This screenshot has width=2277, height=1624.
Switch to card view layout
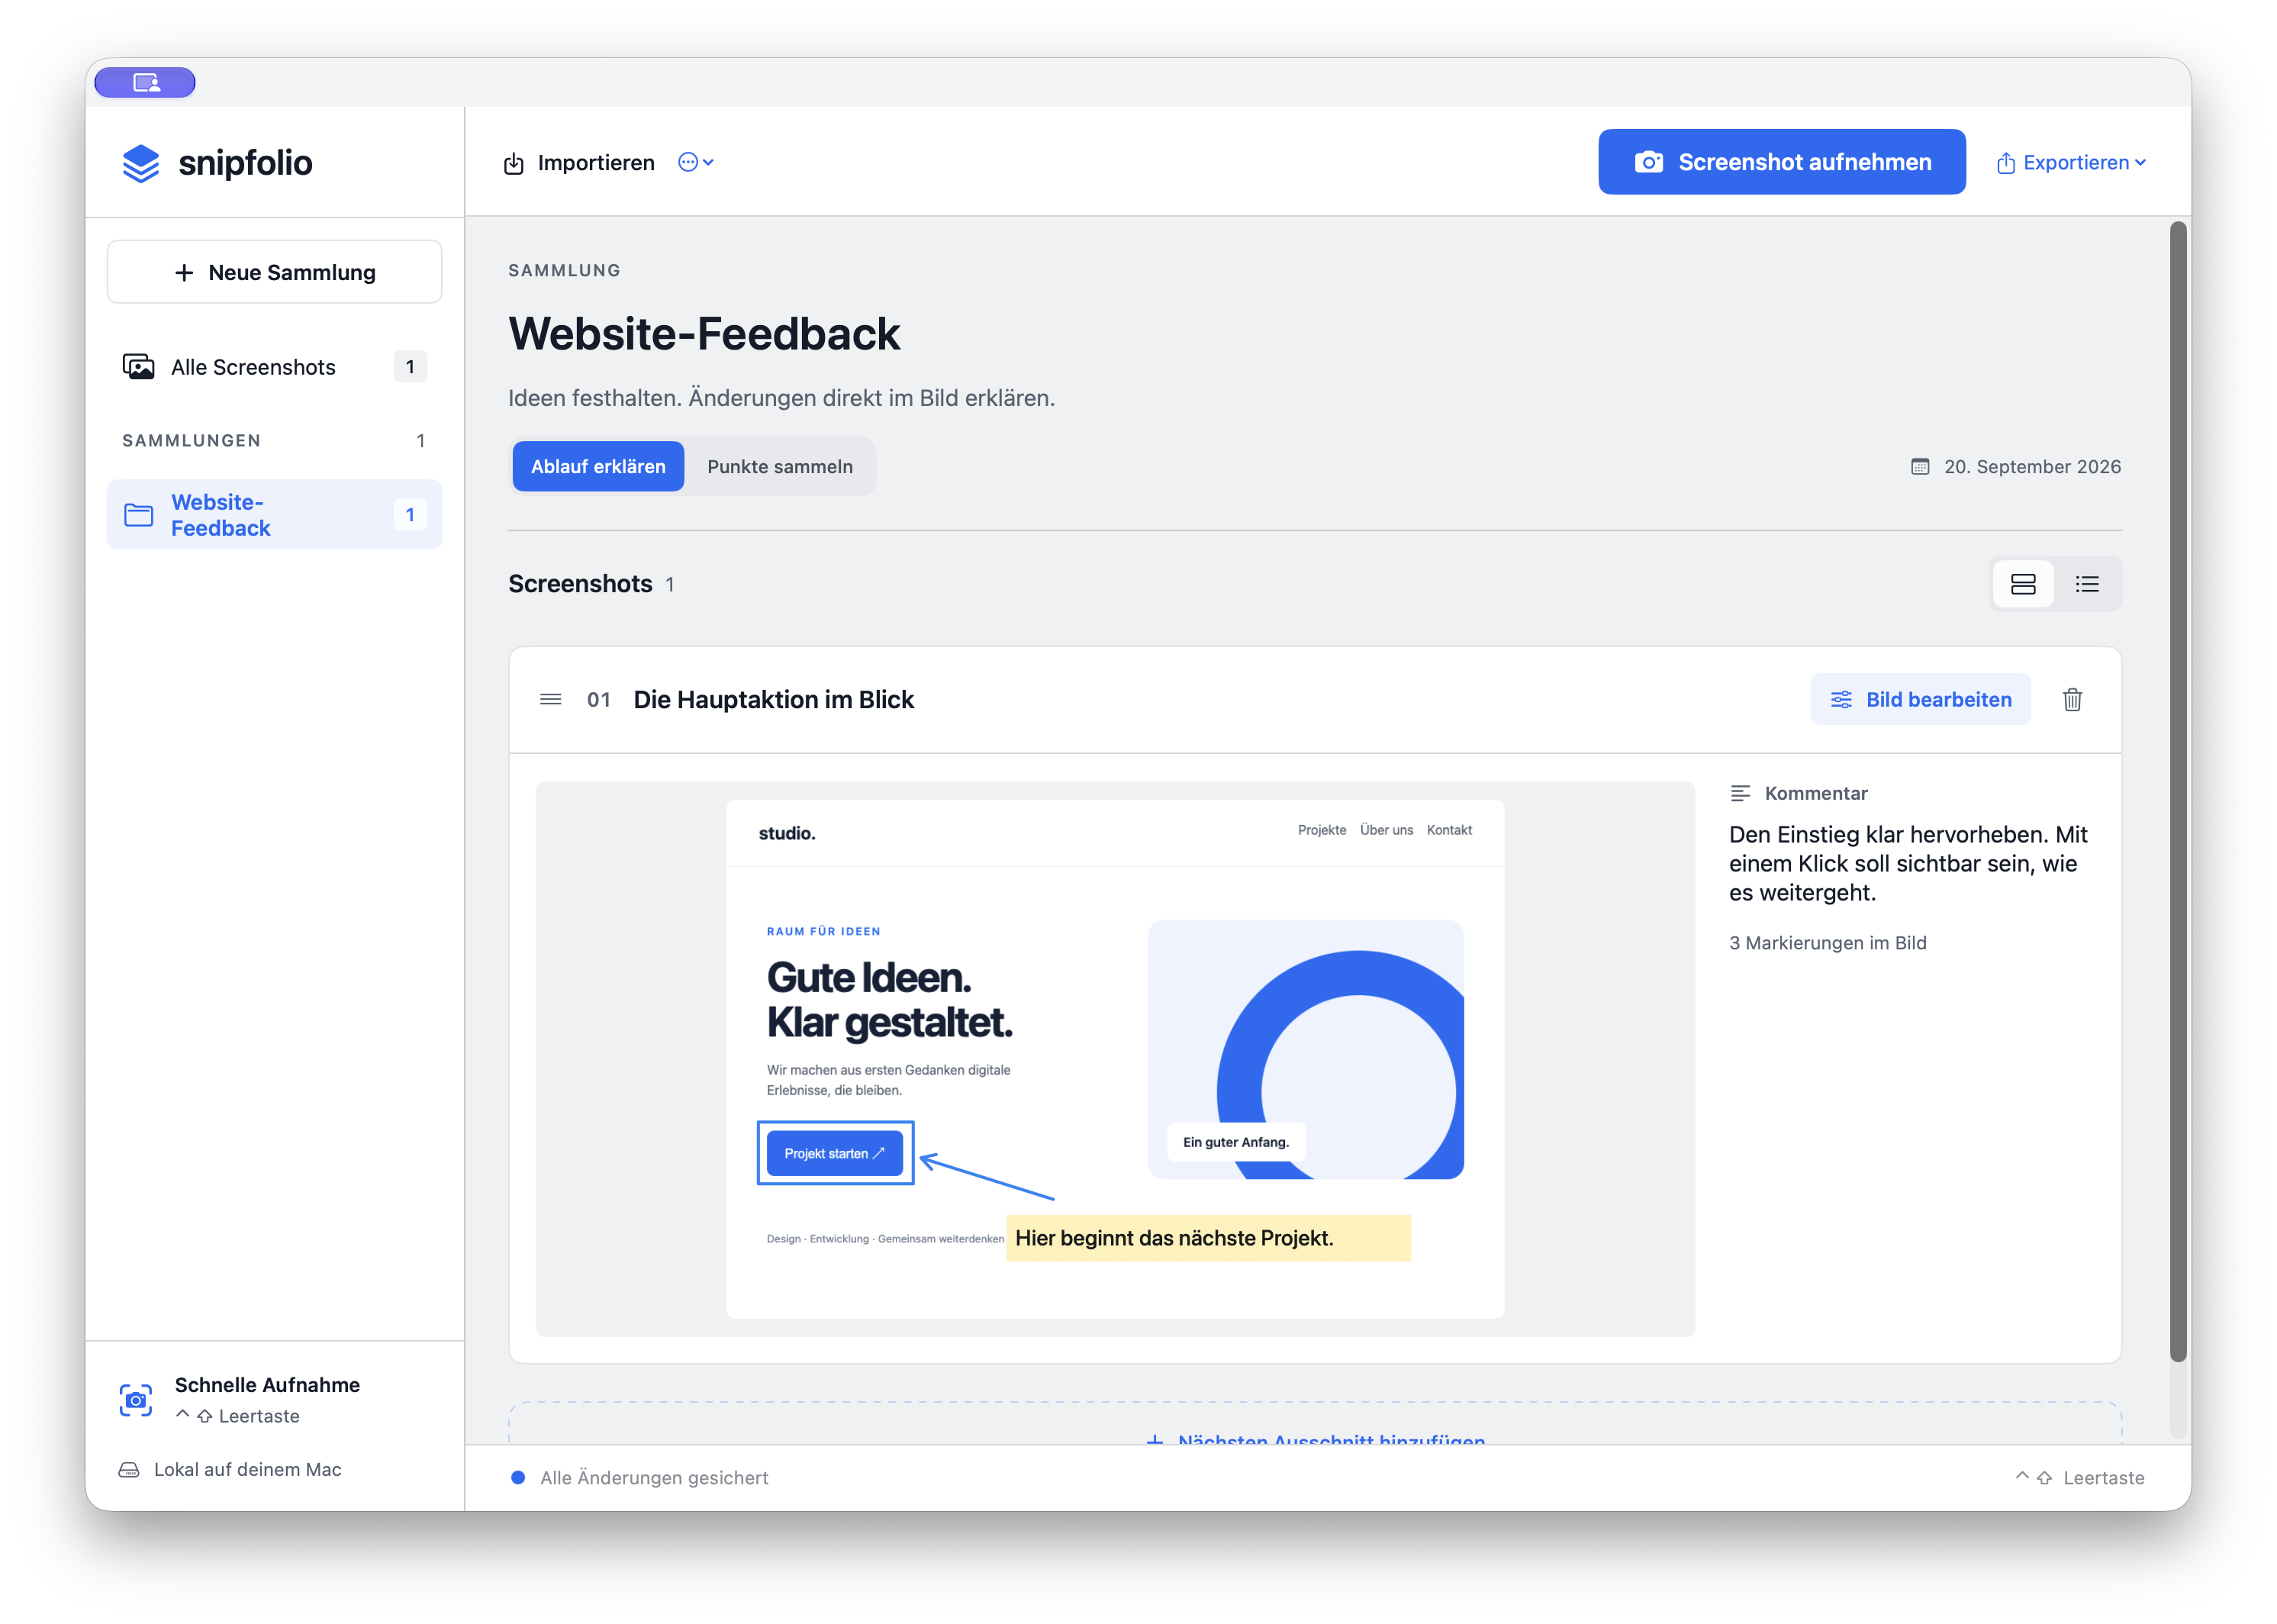click(2023, 584)
